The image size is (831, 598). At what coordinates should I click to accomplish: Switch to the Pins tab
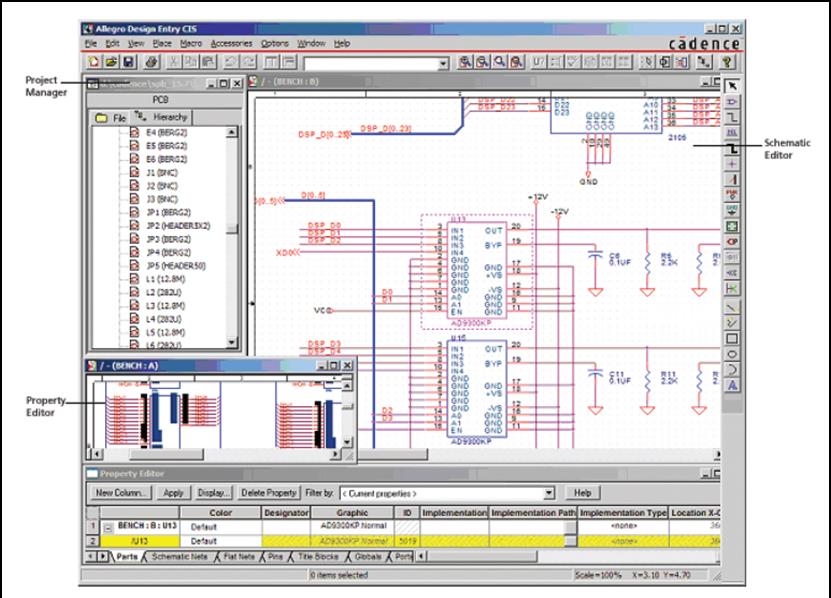(x=275, y=557)
